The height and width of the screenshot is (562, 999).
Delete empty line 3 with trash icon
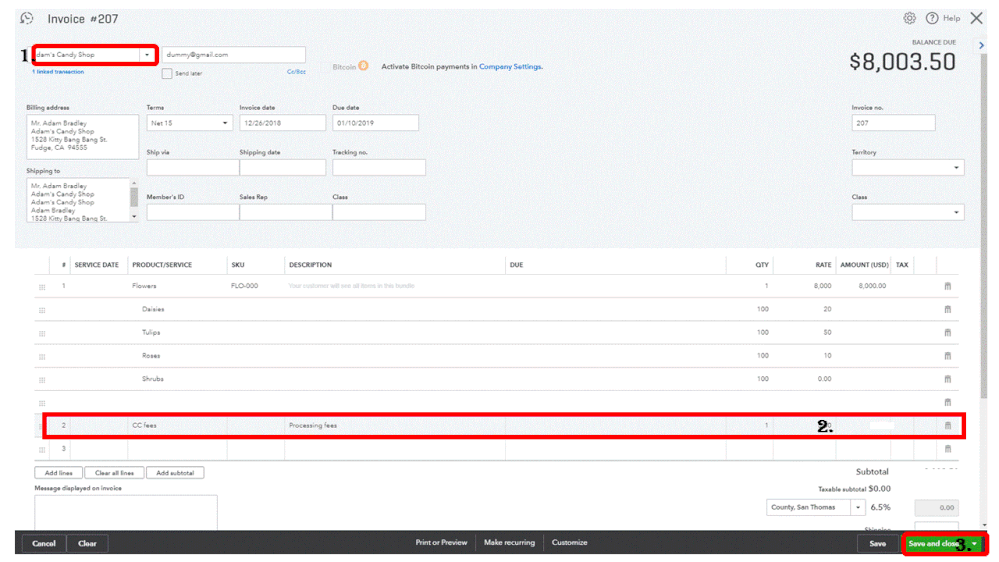947,449
